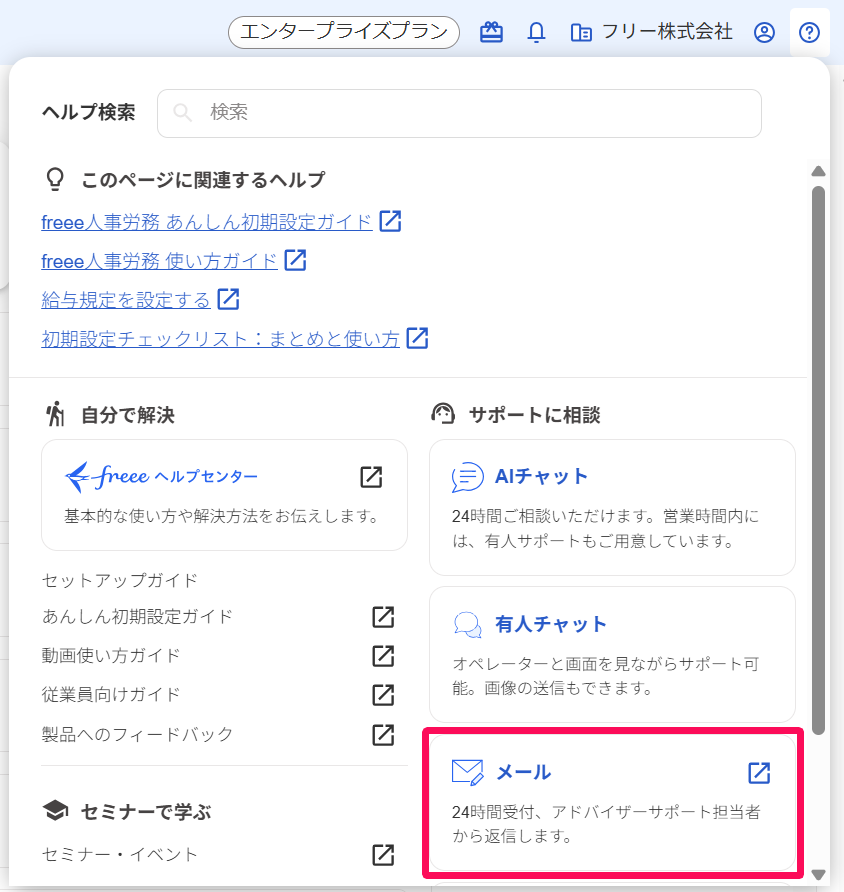Click external icon on メール card

click(759, 773)
